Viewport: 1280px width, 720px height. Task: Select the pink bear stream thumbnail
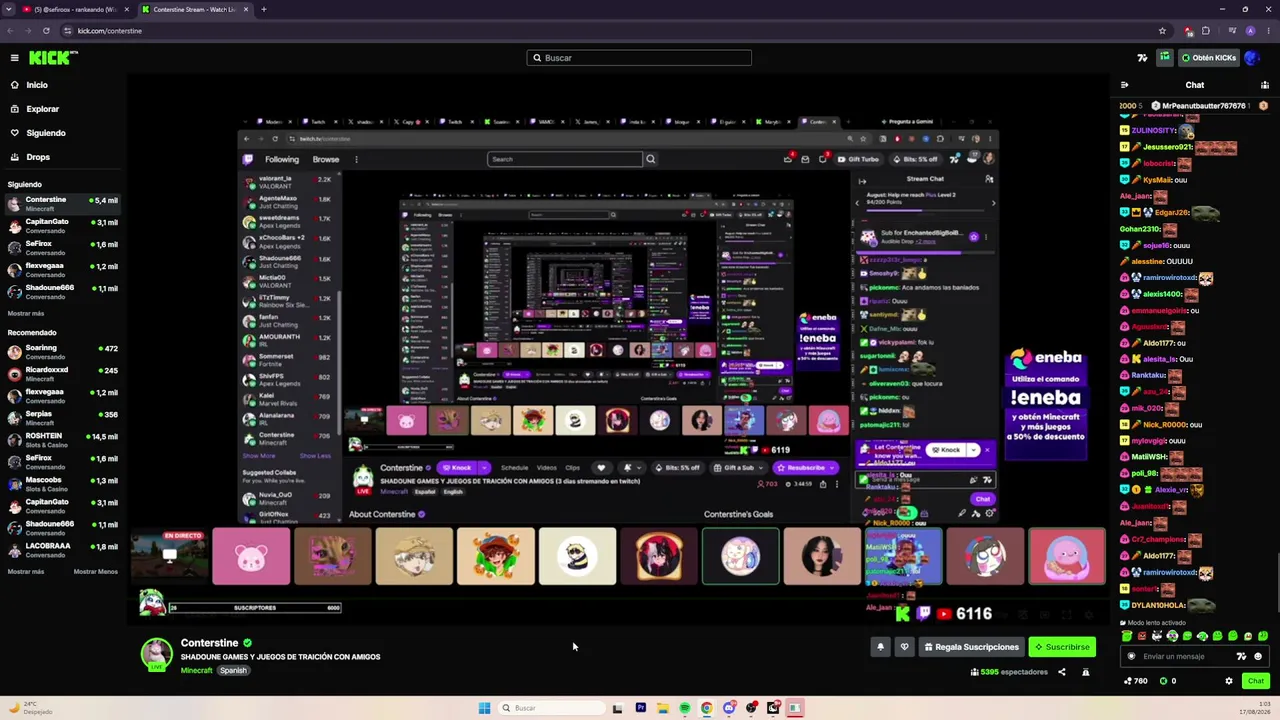pos(251,556)
